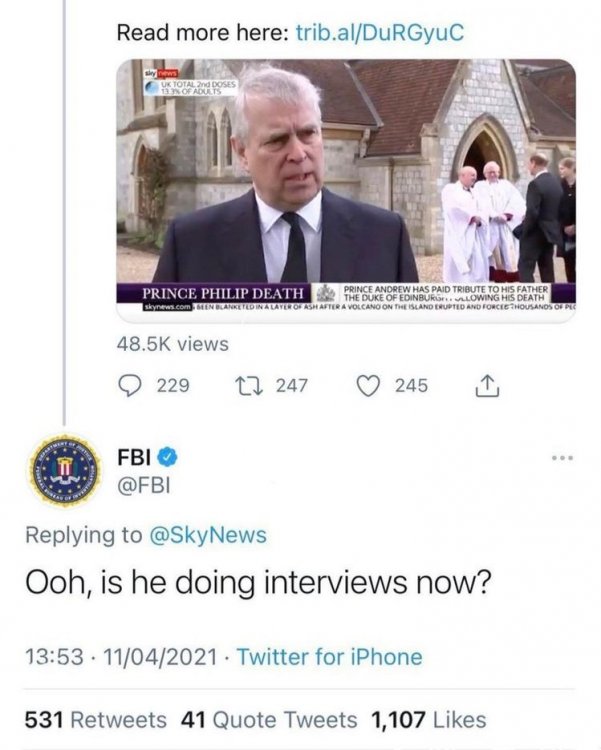601x750 pixels.
Task: Click the Twitter for iPhone source link
Action: coord(329,657)
